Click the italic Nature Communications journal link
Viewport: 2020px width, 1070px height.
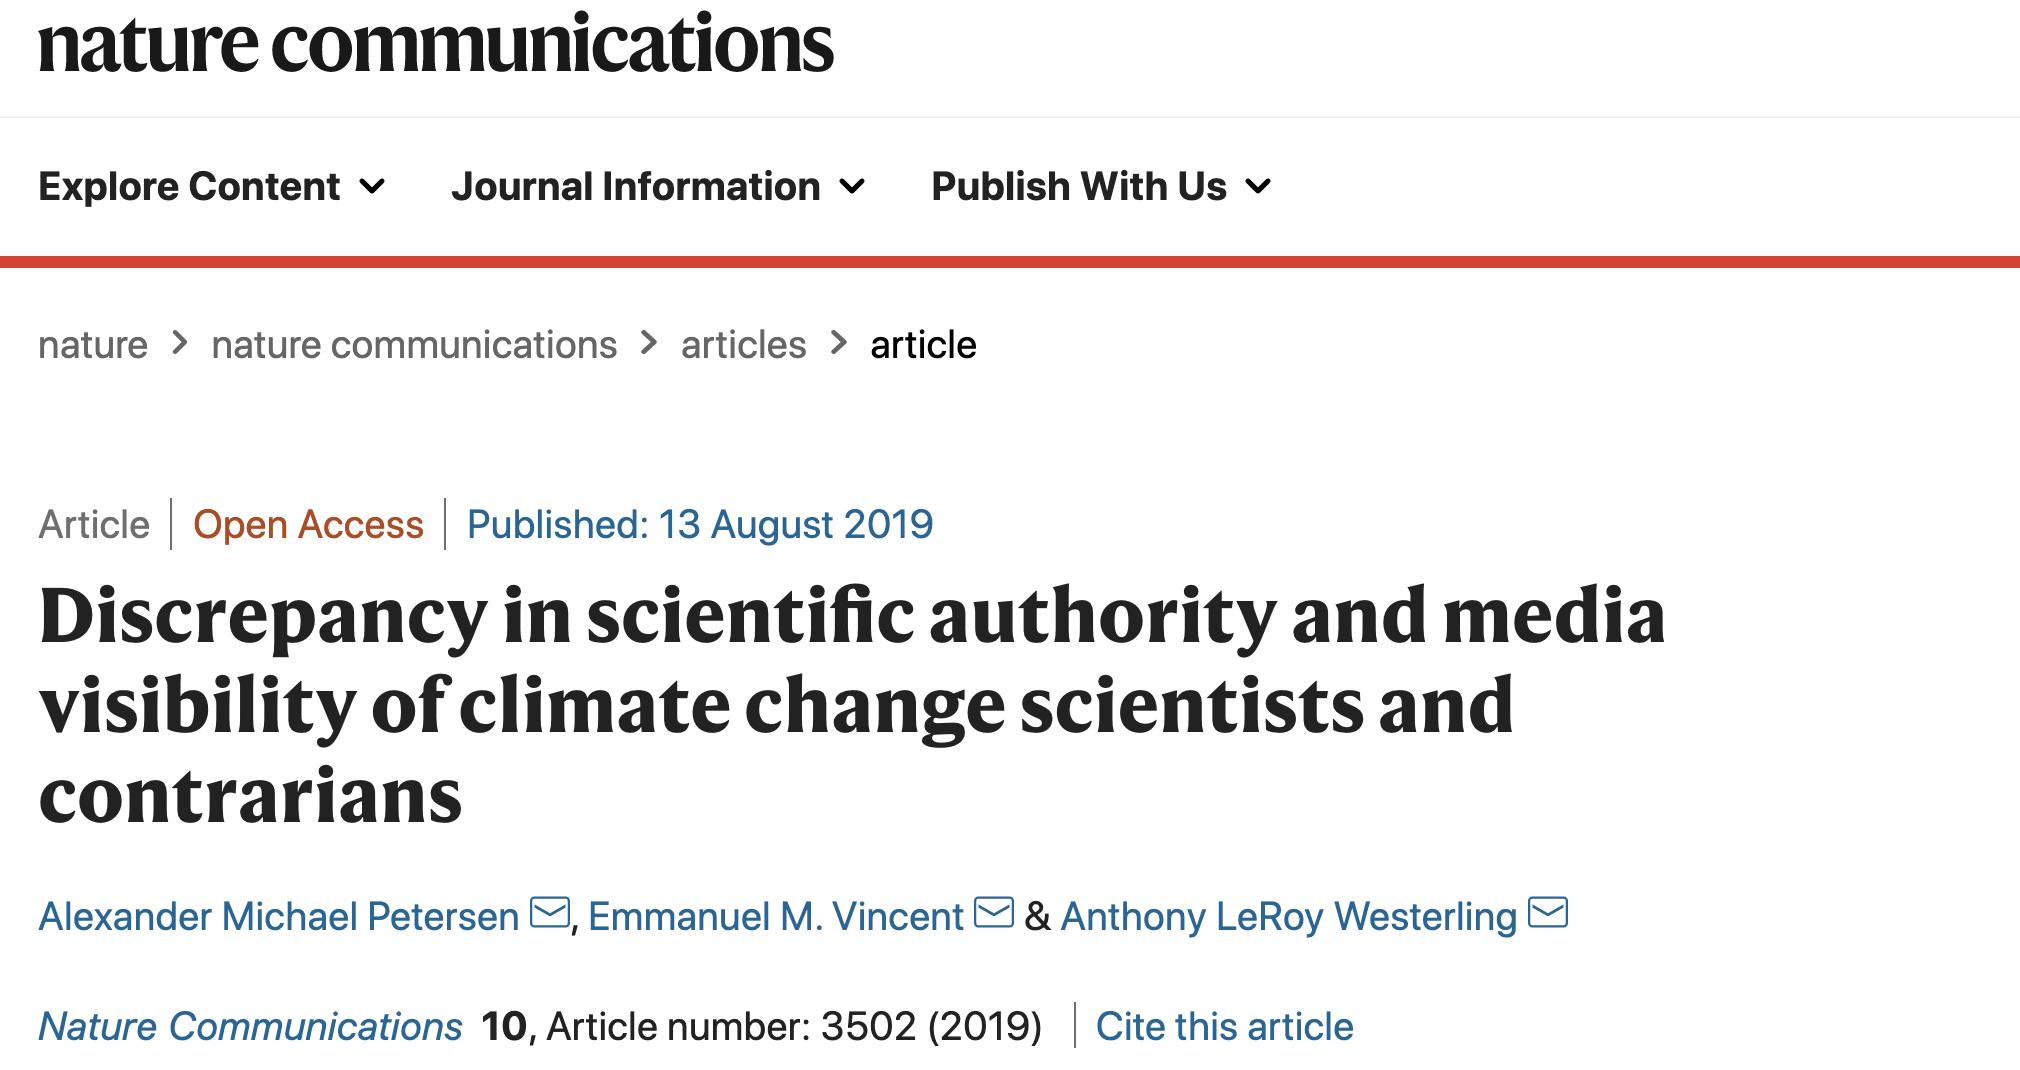(250, 1027)
